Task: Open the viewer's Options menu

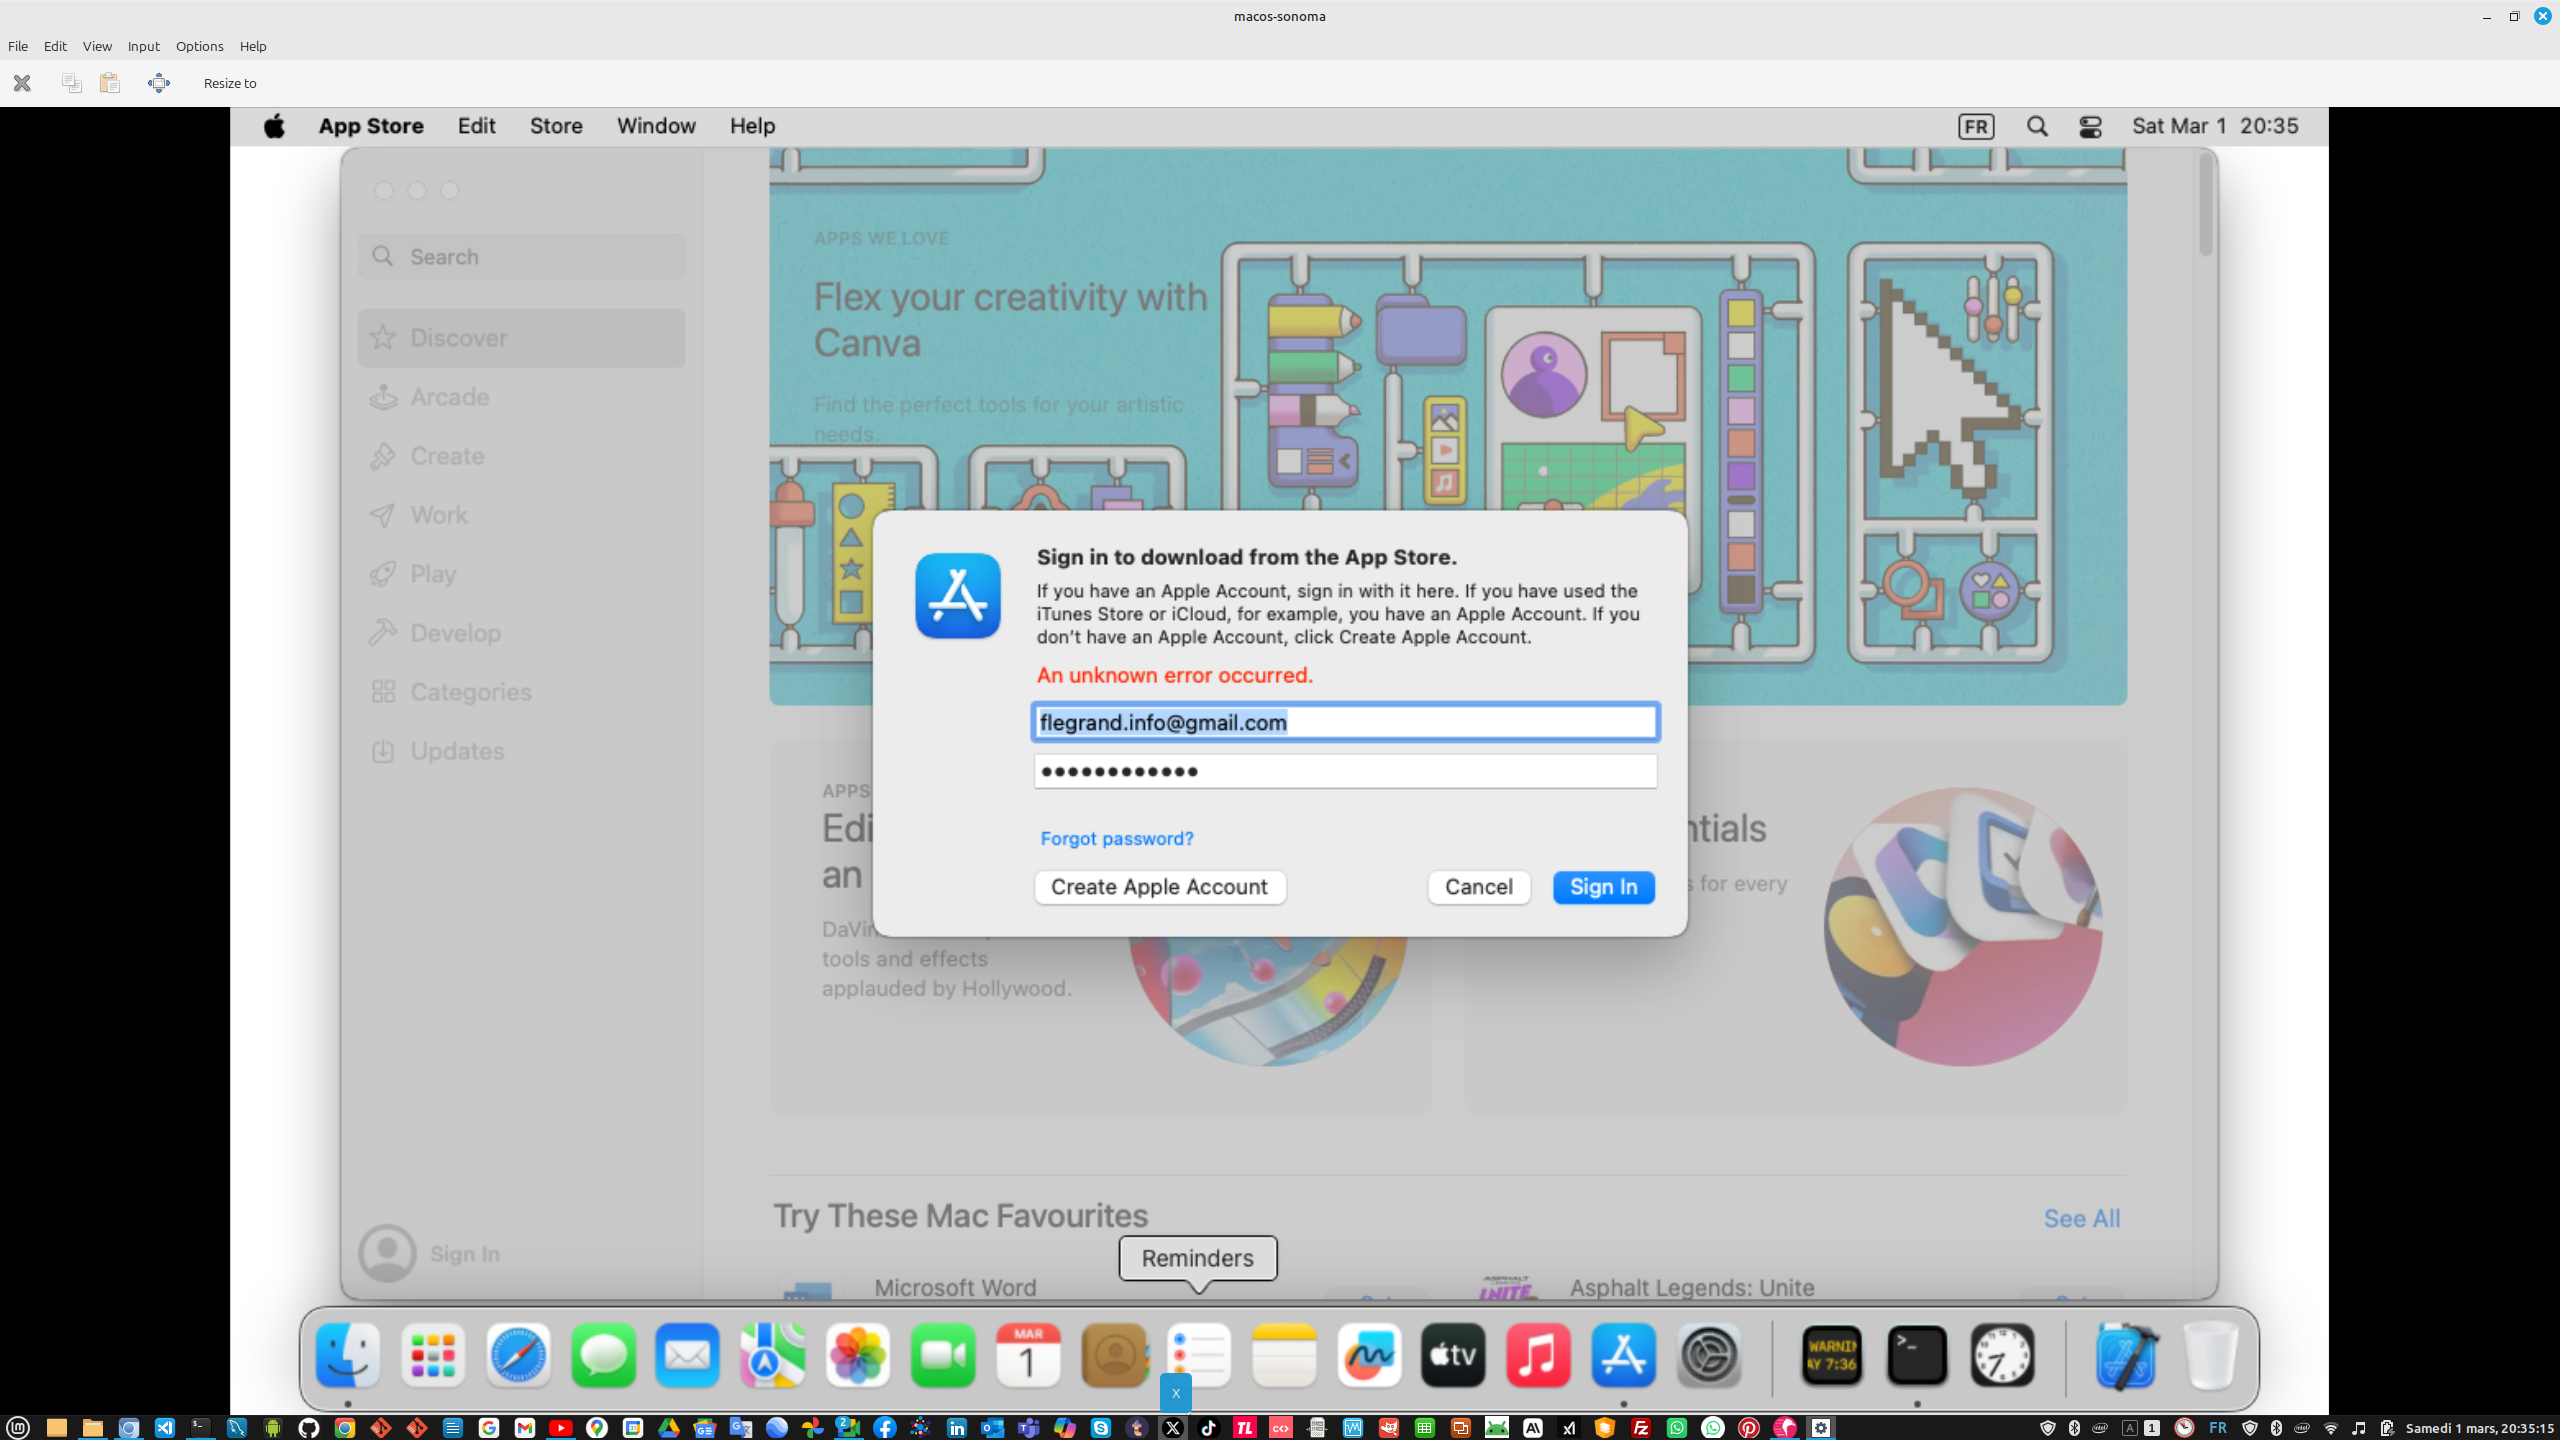Action: pos(199,46)
